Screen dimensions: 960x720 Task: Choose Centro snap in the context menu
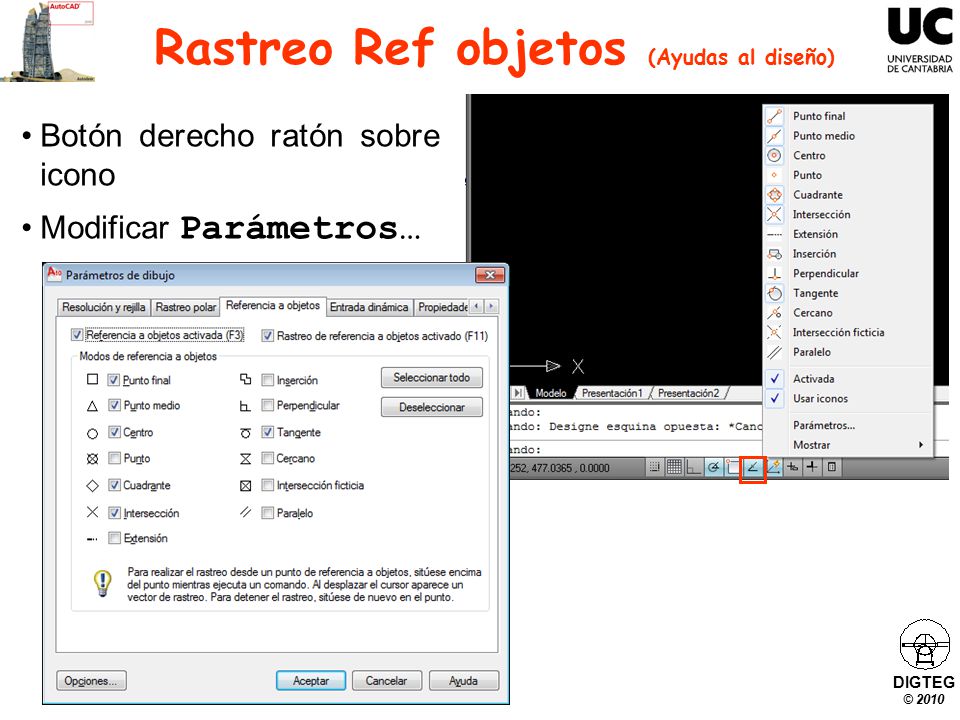pos(848,155)
